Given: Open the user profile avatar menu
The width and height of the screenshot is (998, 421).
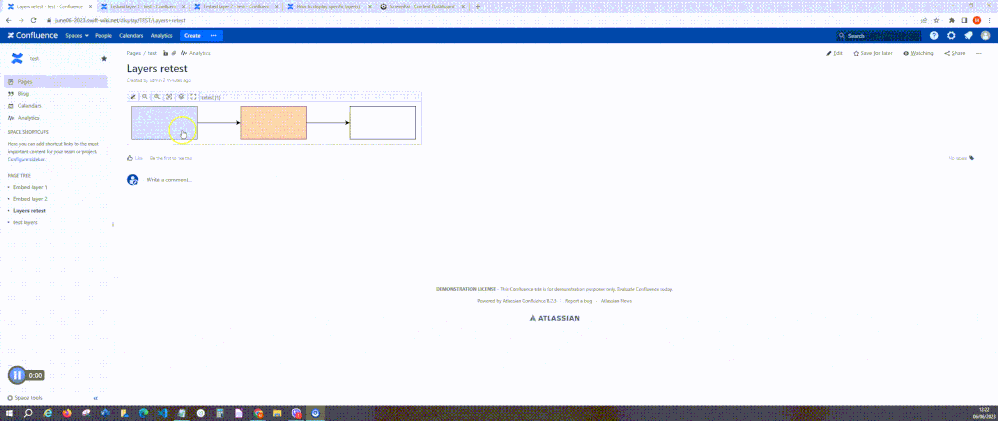Looking at the screenshot, I should 985,36.
